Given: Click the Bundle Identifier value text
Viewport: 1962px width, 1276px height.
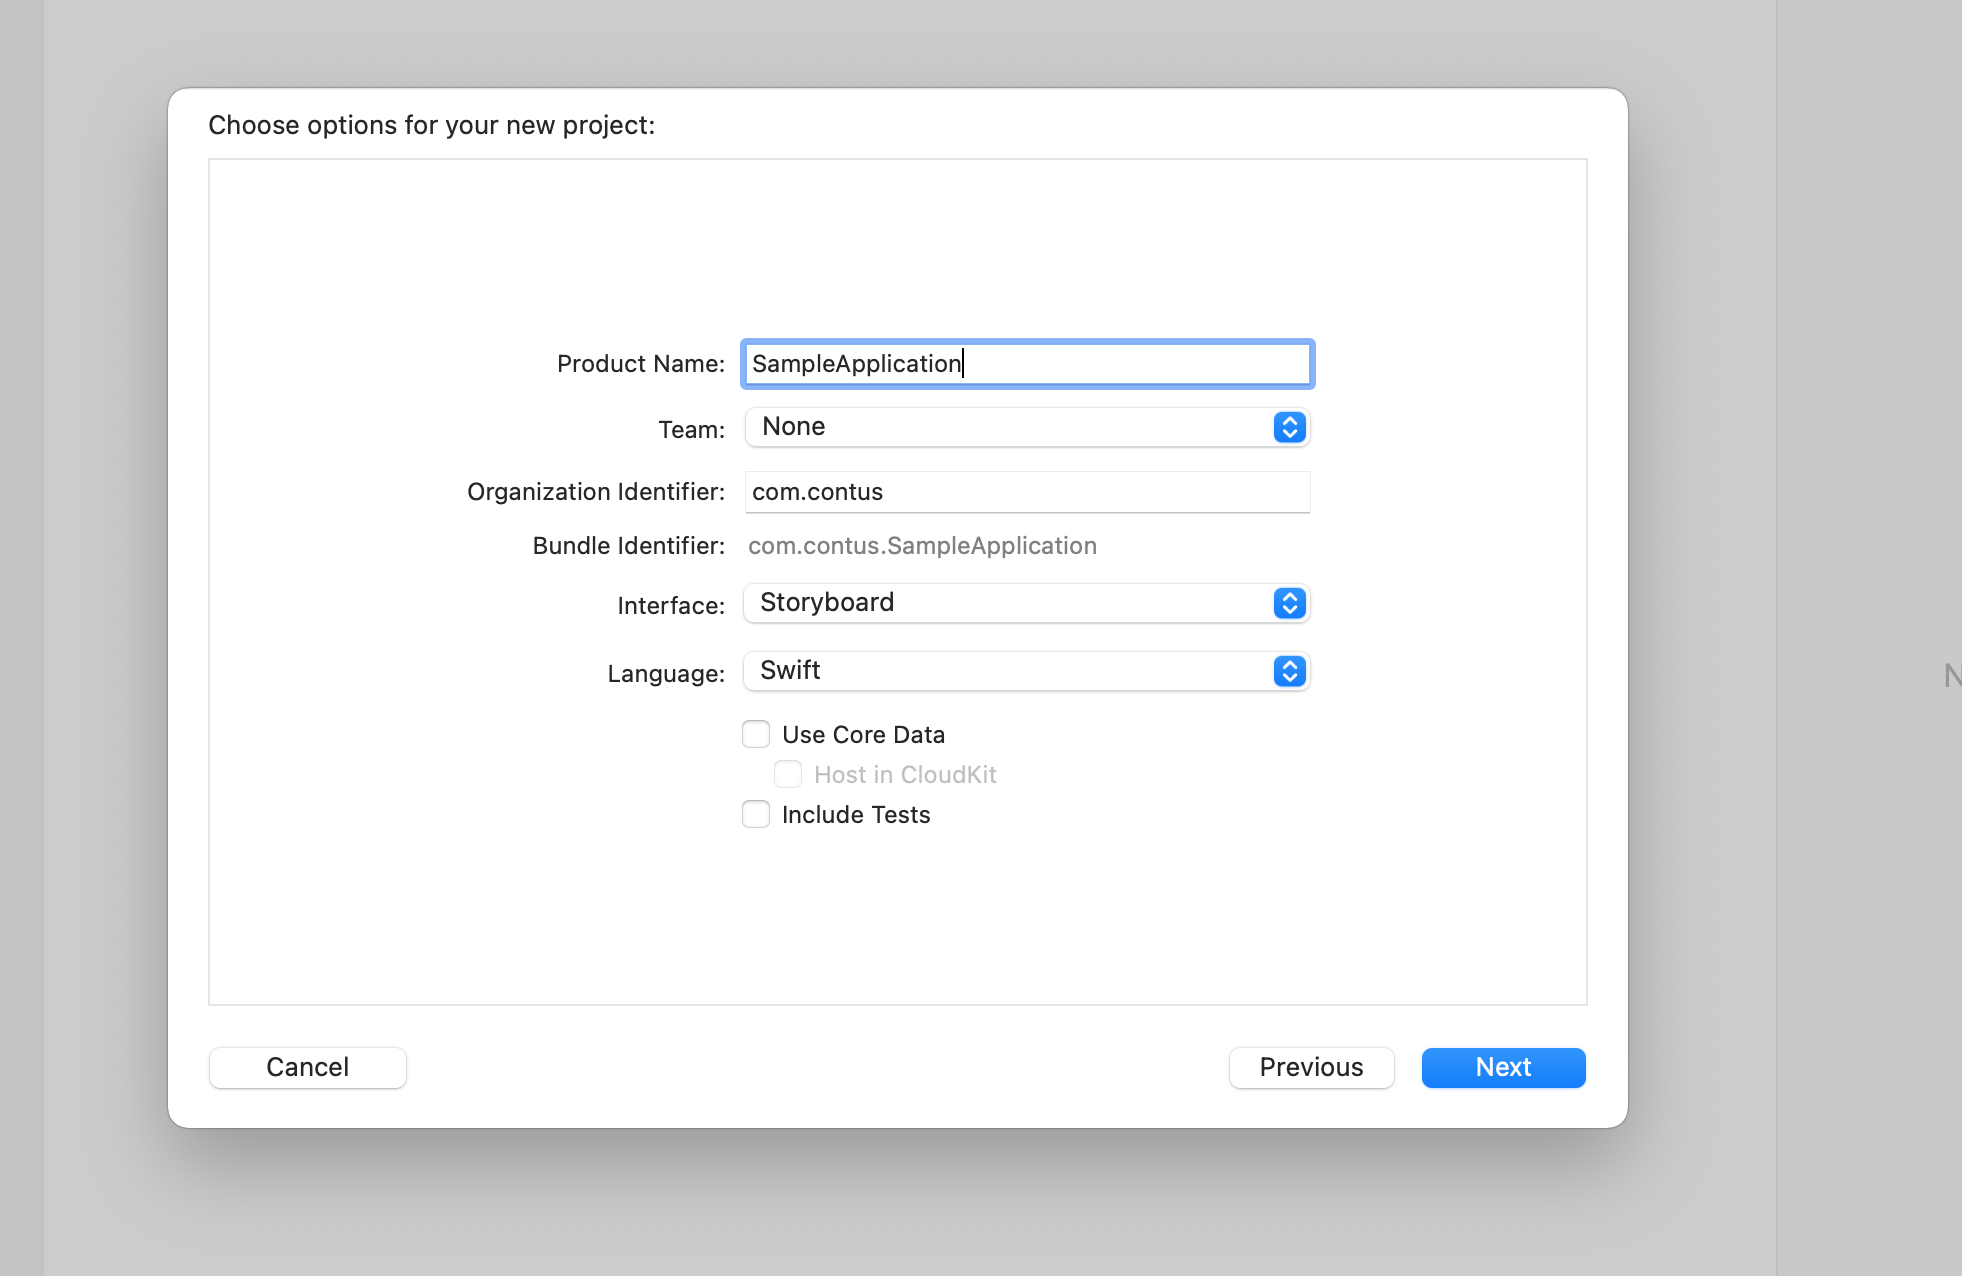Looking at the screenshot, I should [x=922, y=546].
